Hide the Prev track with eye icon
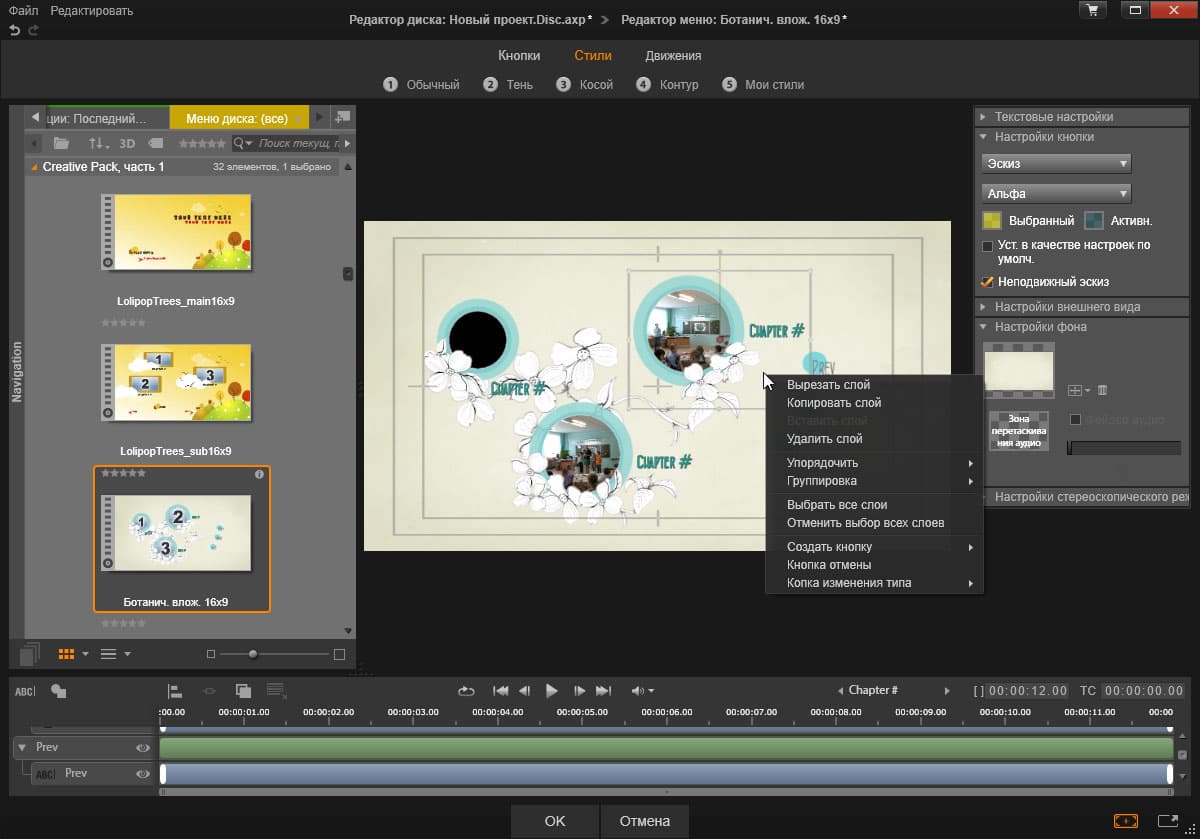 143,748
